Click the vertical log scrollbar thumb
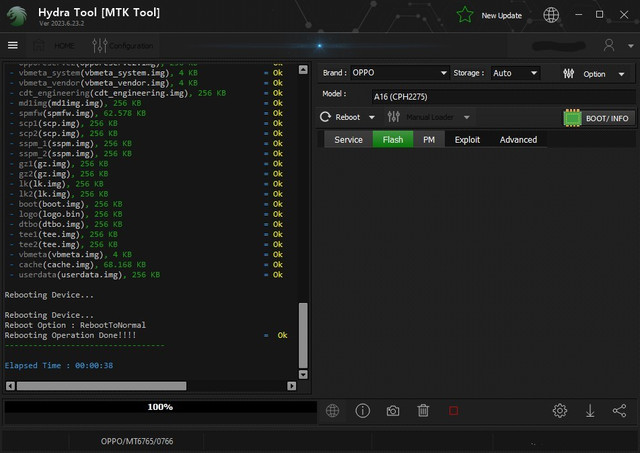 [x=303, y=335]
